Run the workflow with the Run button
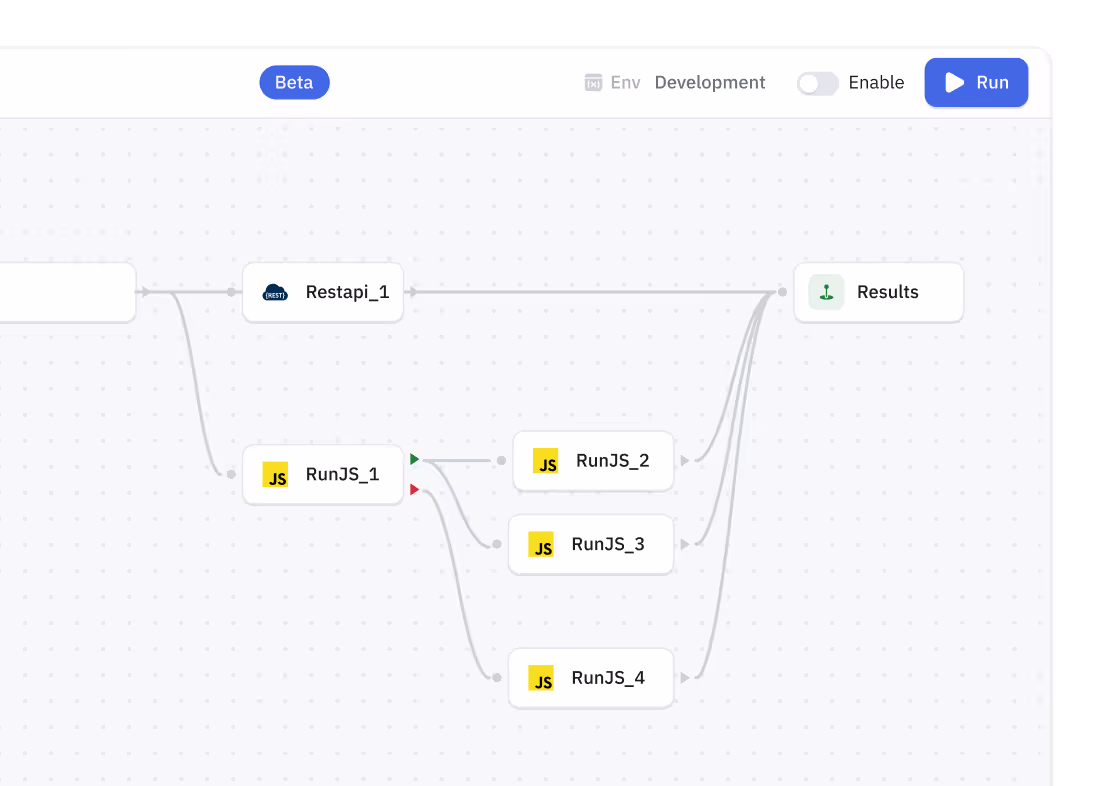 coord(976,83)
